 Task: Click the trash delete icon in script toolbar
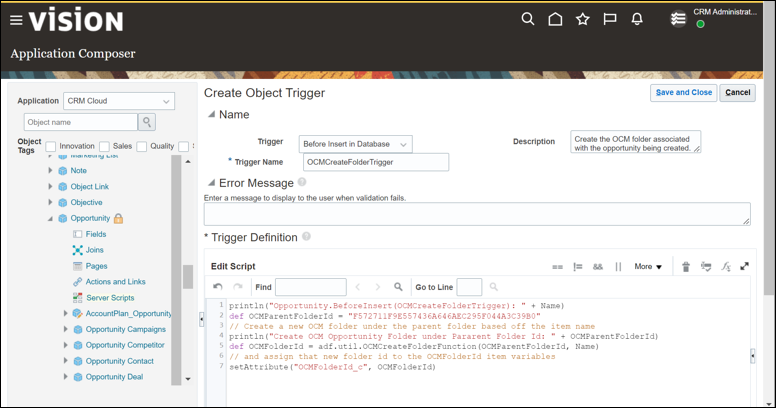coord(686,267)
